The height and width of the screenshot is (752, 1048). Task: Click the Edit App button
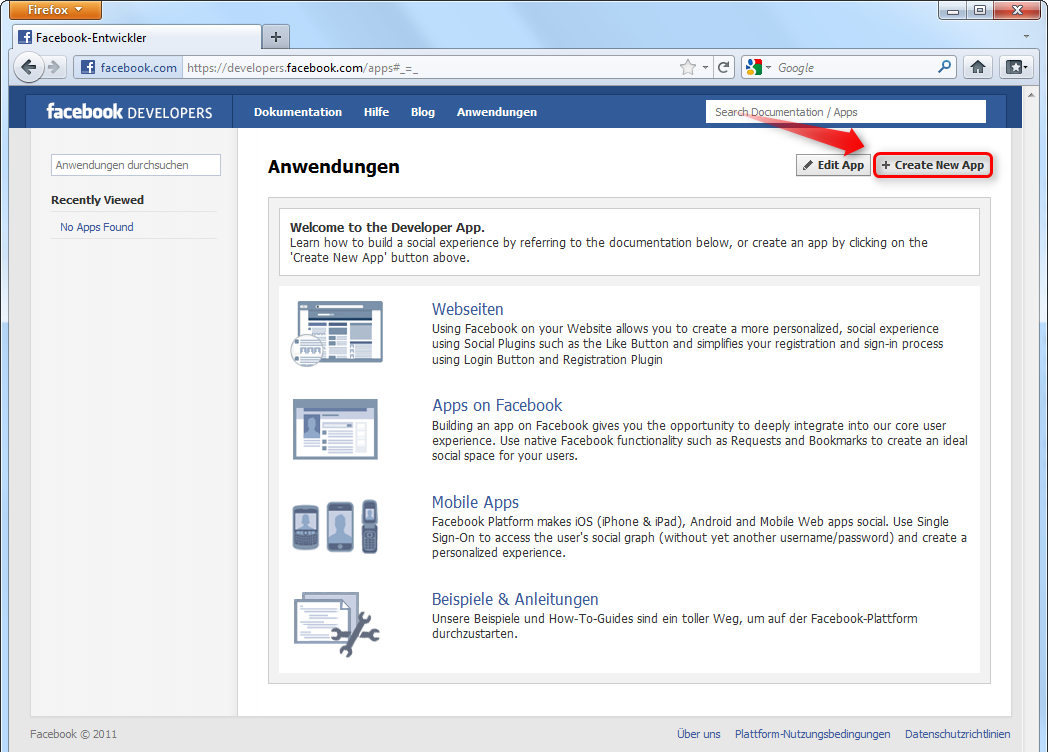tap(833, 165)
